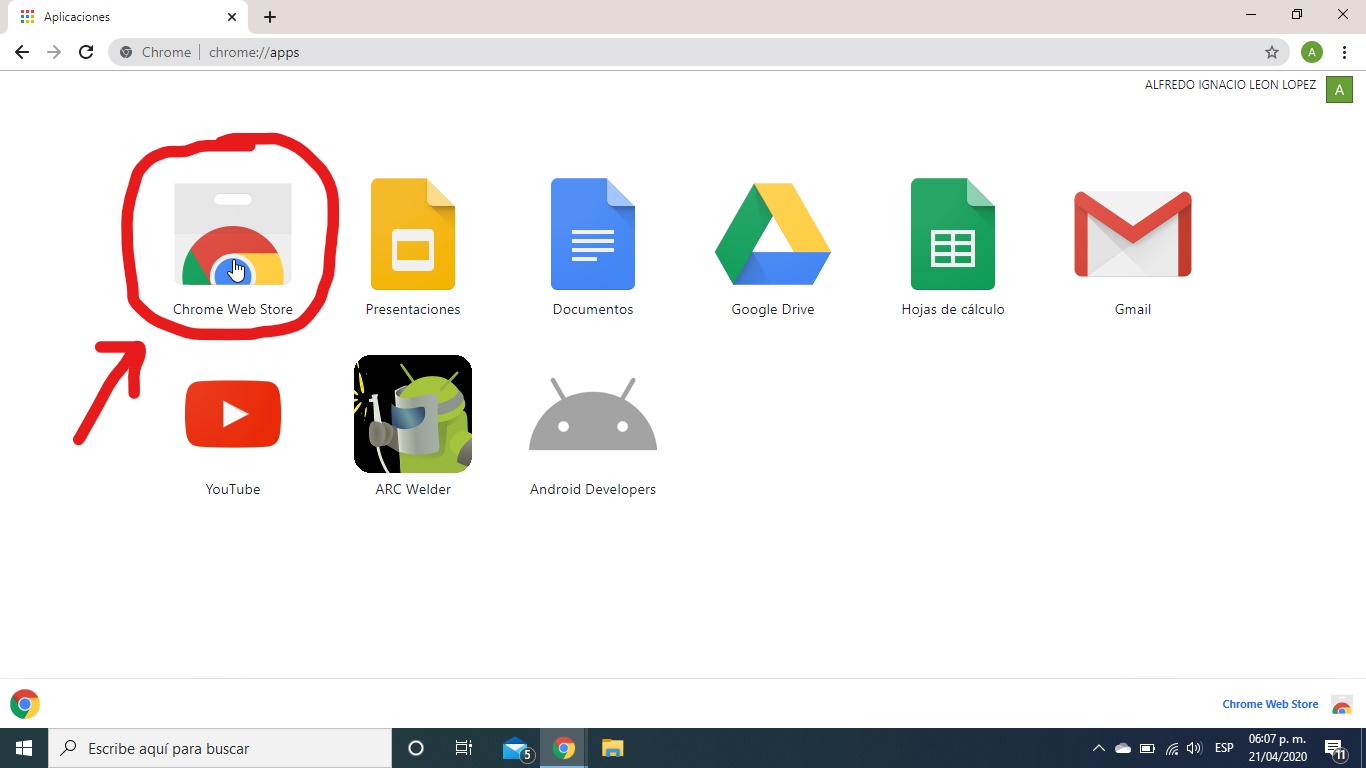Open the Chrome profile avatar
This screenshot has height=768, width=1366.
tap(1312, 52)
